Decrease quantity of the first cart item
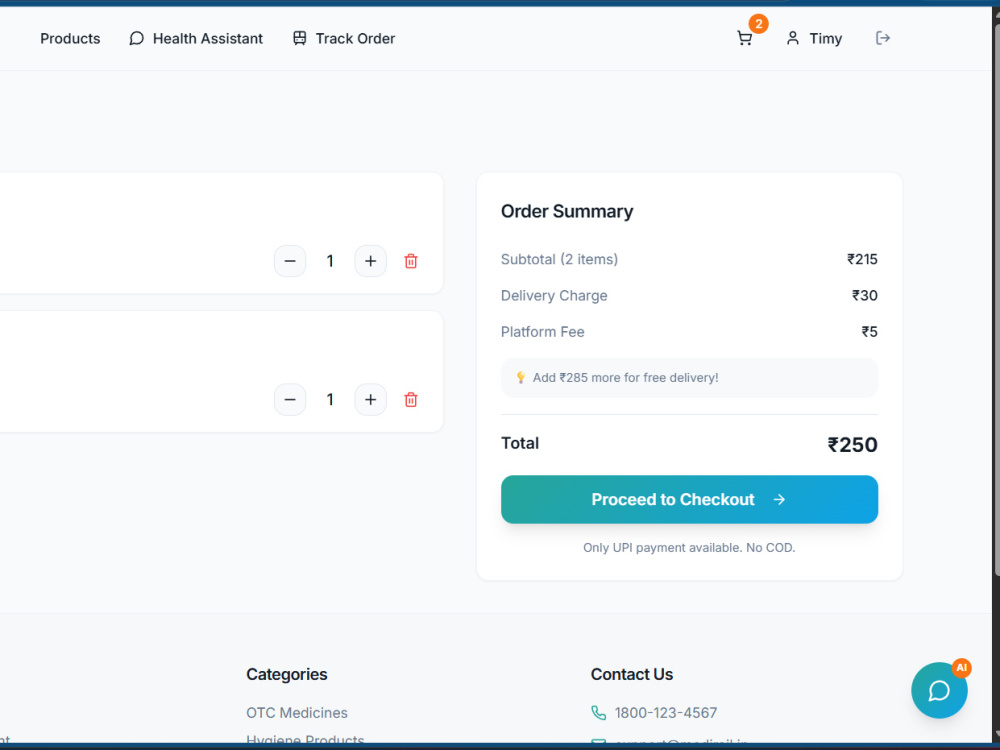The height and width of the screenshot is (750, 1000). [290, 261]
